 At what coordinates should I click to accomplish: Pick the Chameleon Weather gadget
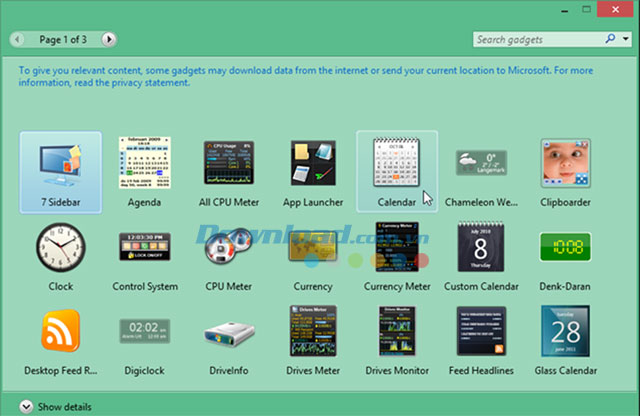[481, 172]
